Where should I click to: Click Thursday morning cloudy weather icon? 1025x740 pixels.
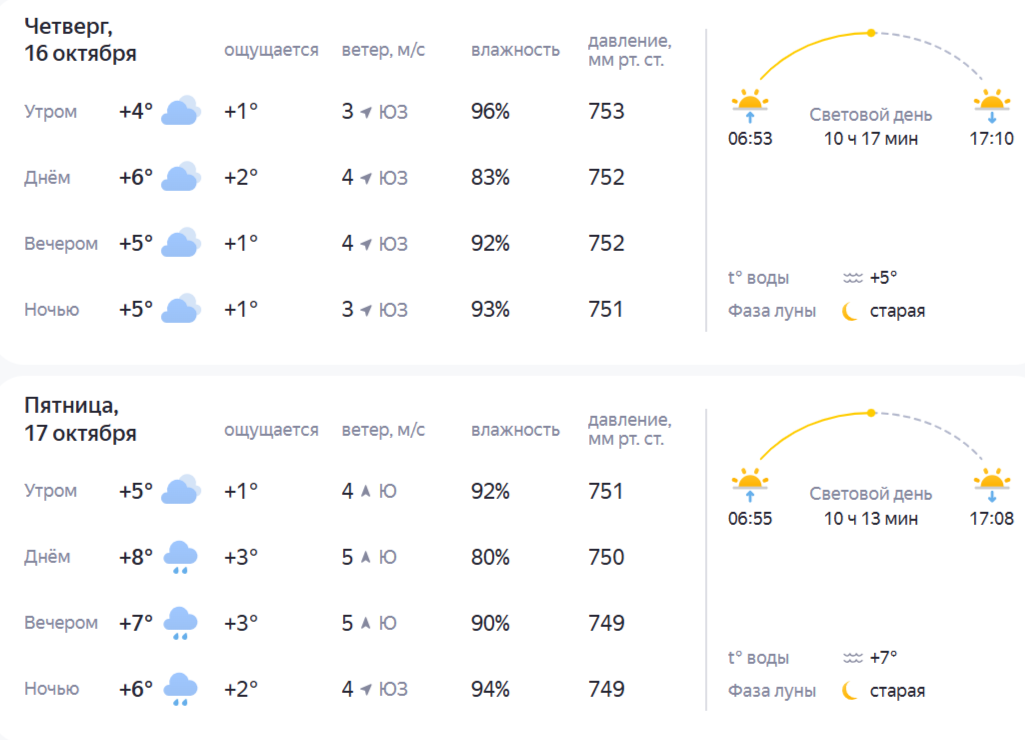coord(181,111)
